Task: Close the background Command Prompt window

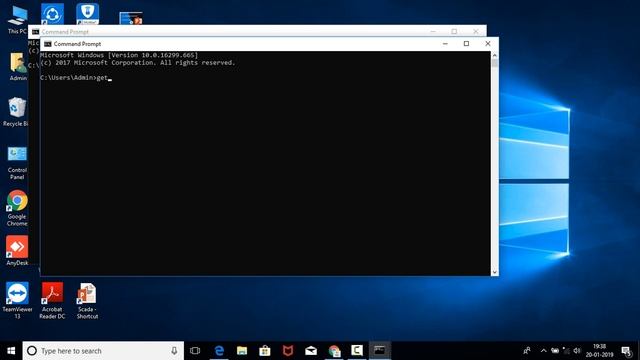Action: (x=476, y=31)
